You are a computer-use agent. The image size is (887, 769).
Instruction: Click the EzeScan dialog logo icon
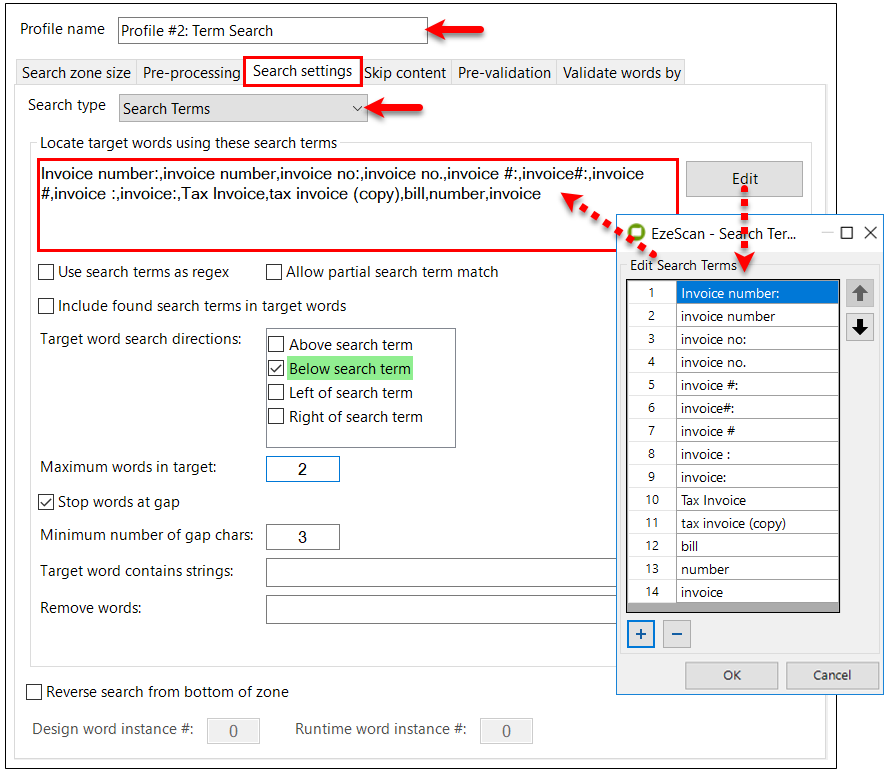[635, 233]
